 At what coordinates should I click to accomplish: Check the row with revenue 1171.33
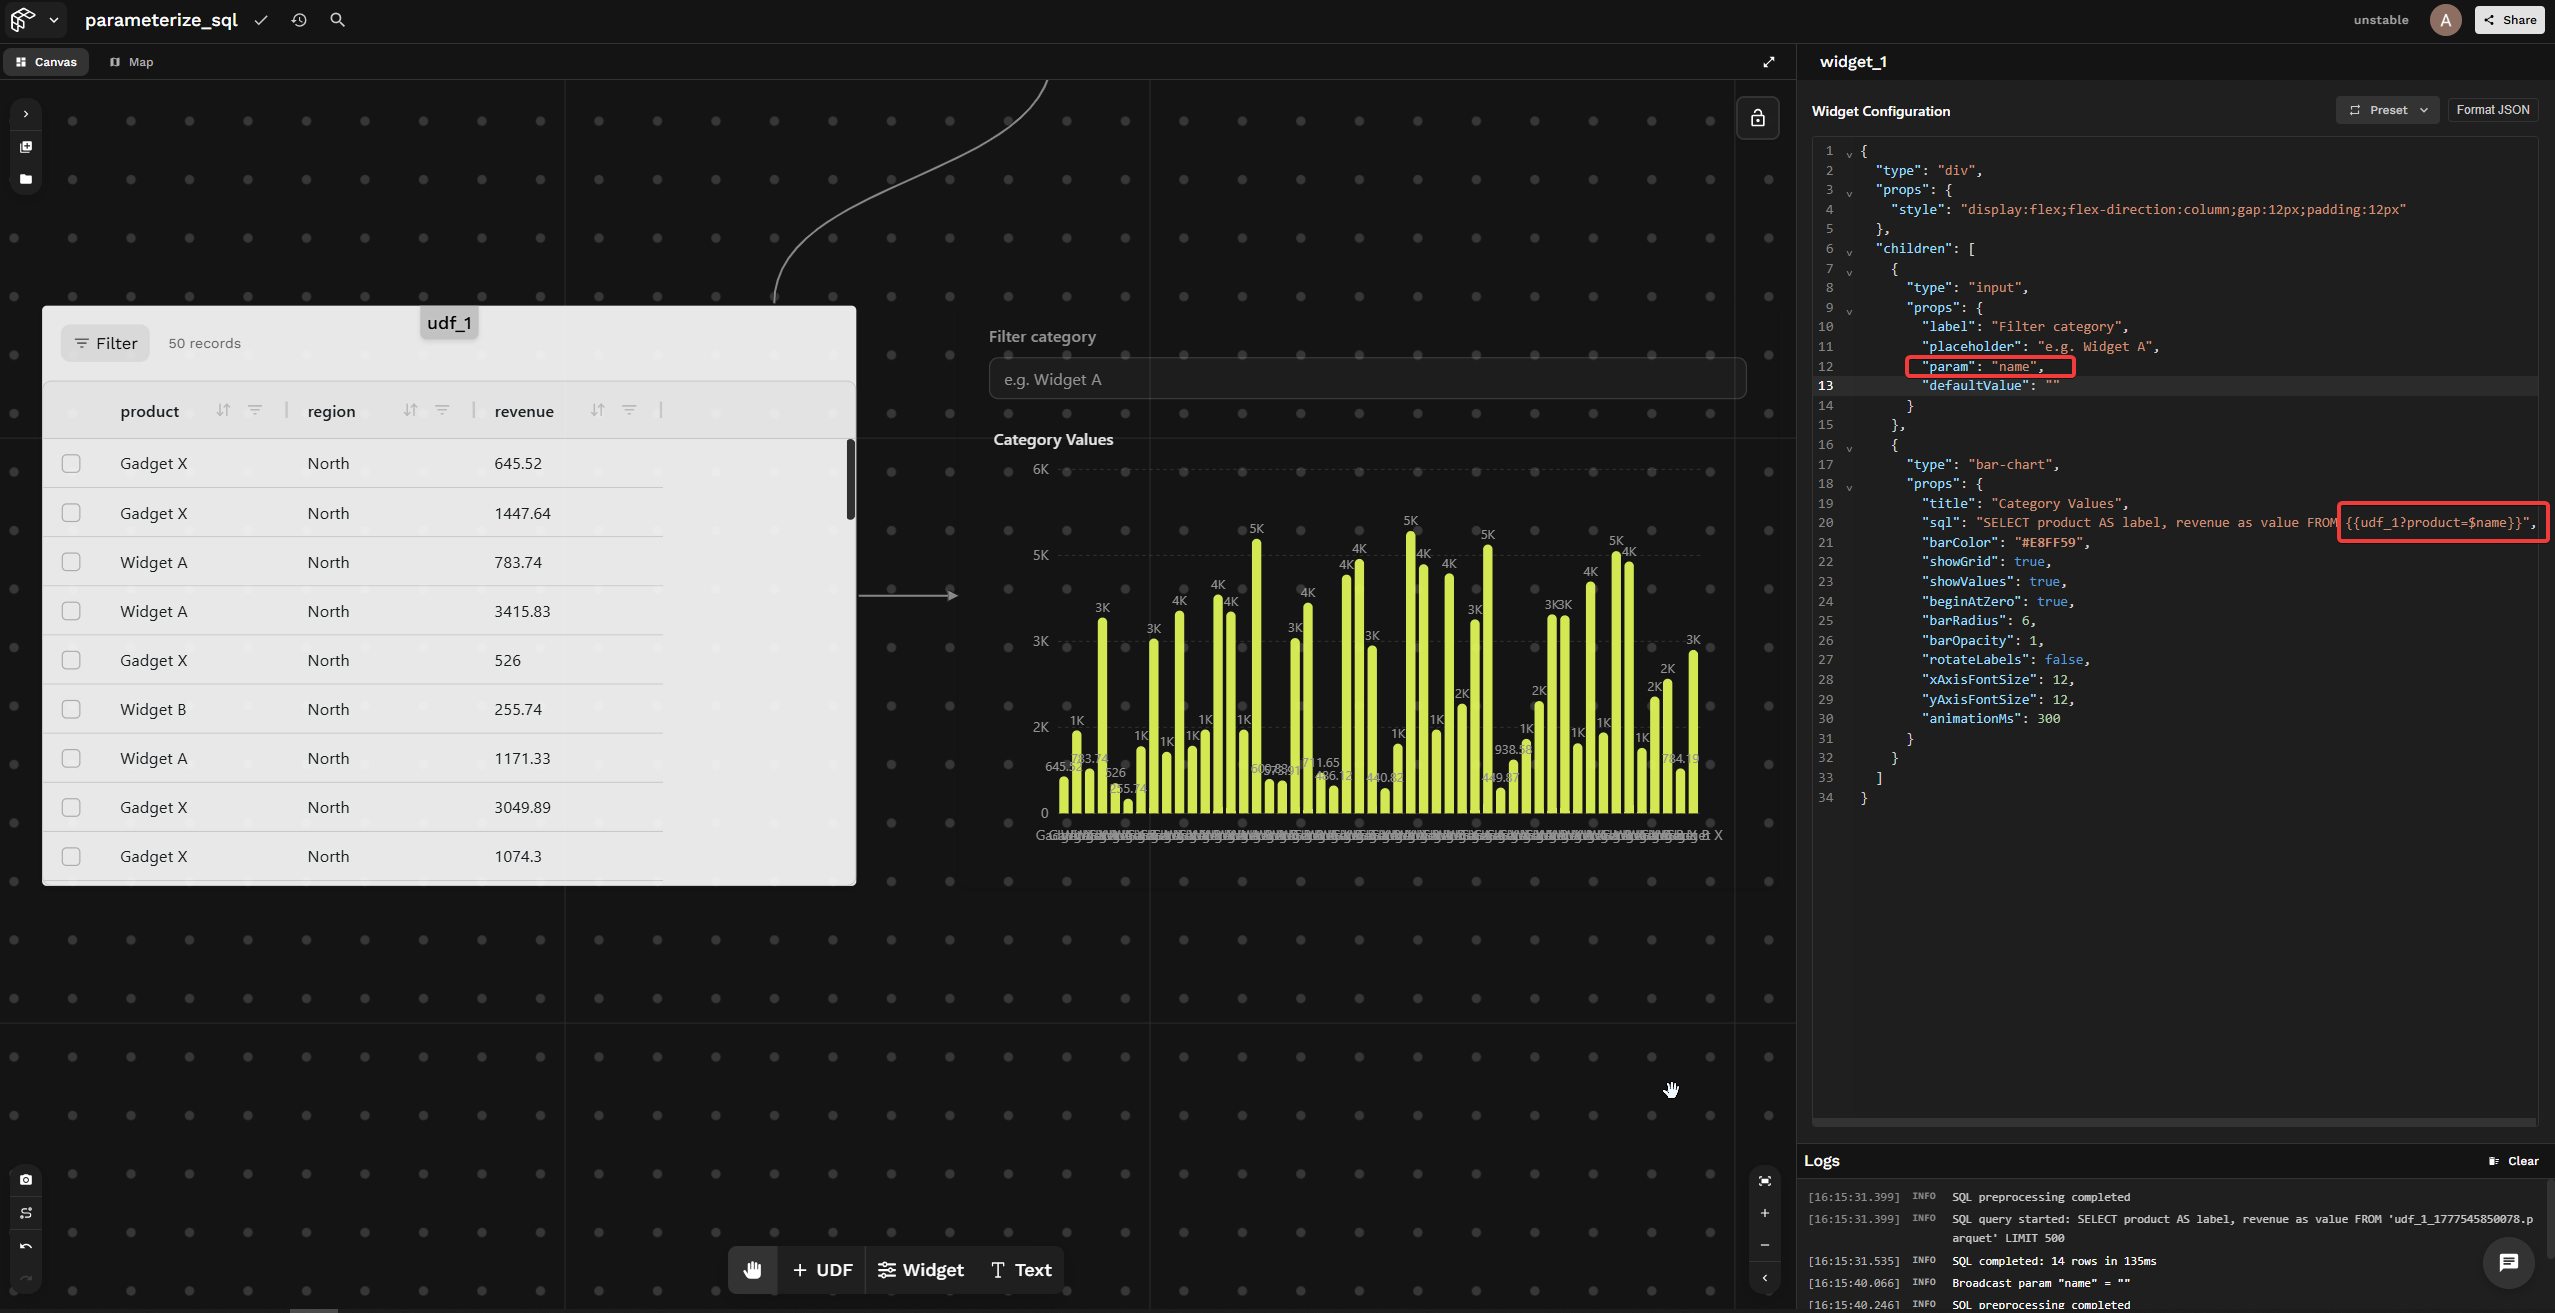(x=71, y=758)
